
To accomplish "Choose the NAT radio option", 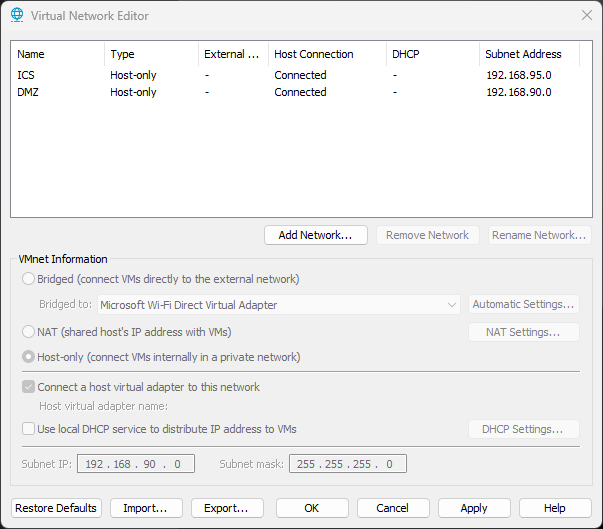I will [29, 331].
